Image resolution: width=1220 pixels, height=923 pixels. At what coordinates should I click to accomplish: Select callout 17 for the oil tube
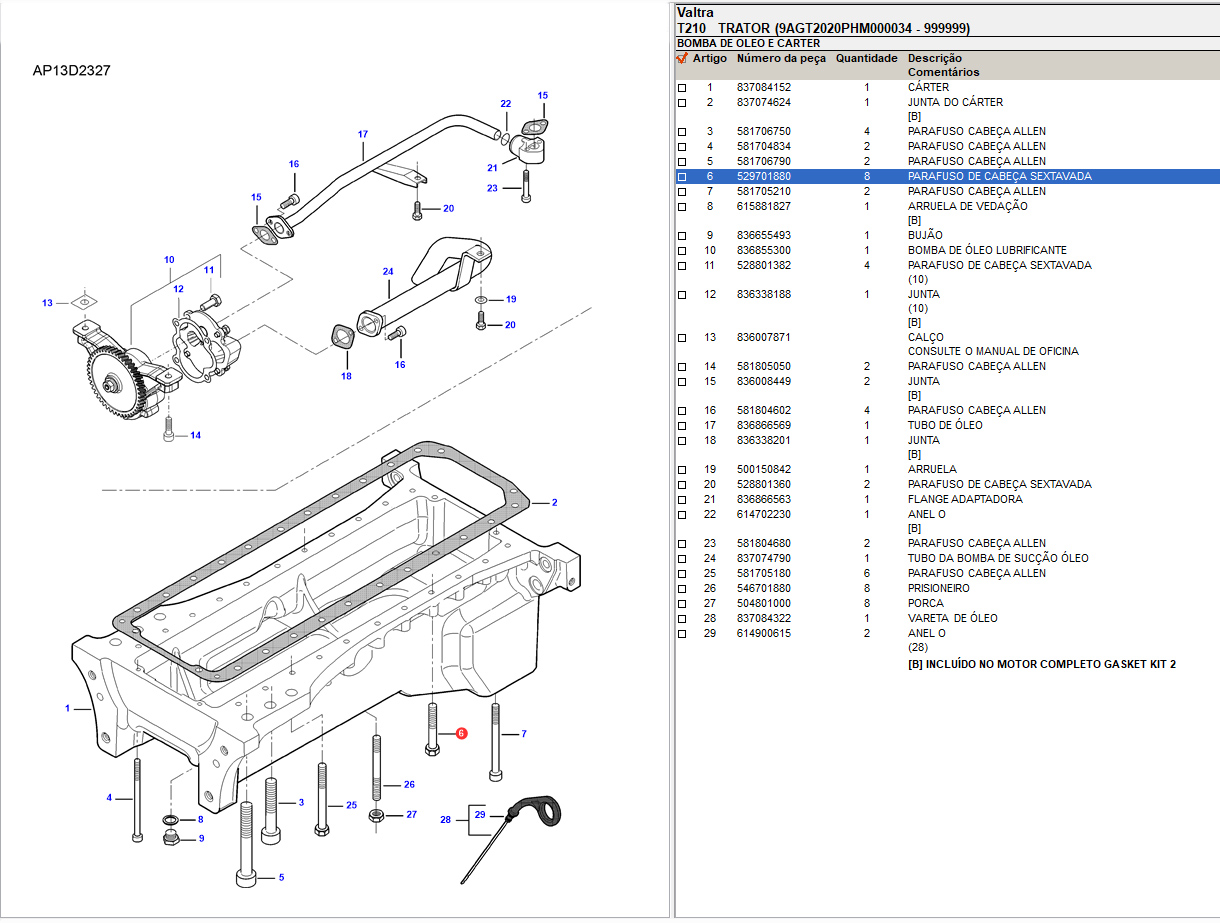pos(363,134)
